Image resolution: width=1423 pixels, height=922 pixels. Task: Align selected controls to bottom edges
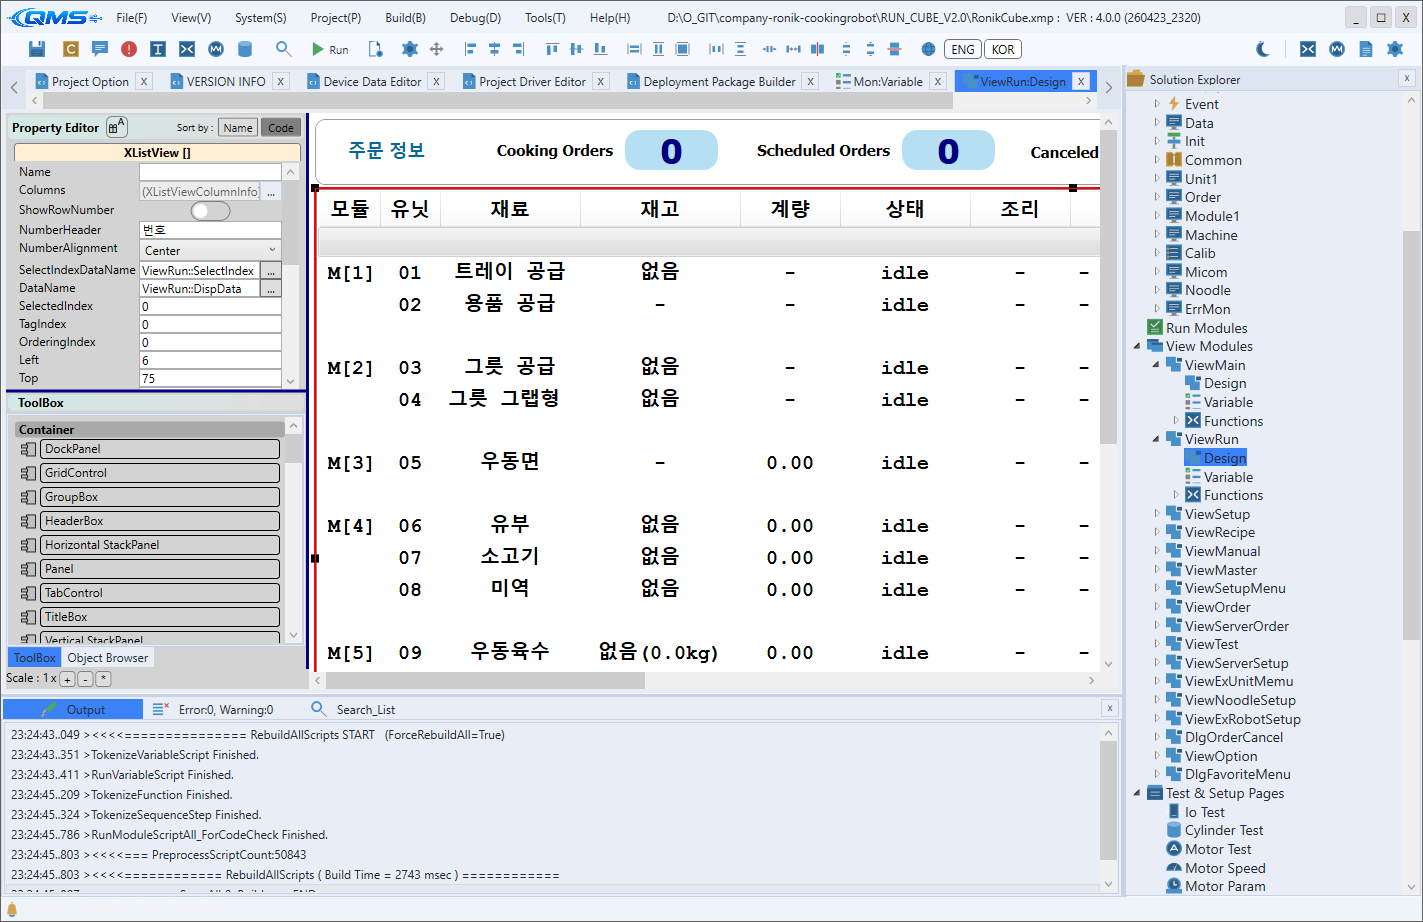tap(600, 49)
